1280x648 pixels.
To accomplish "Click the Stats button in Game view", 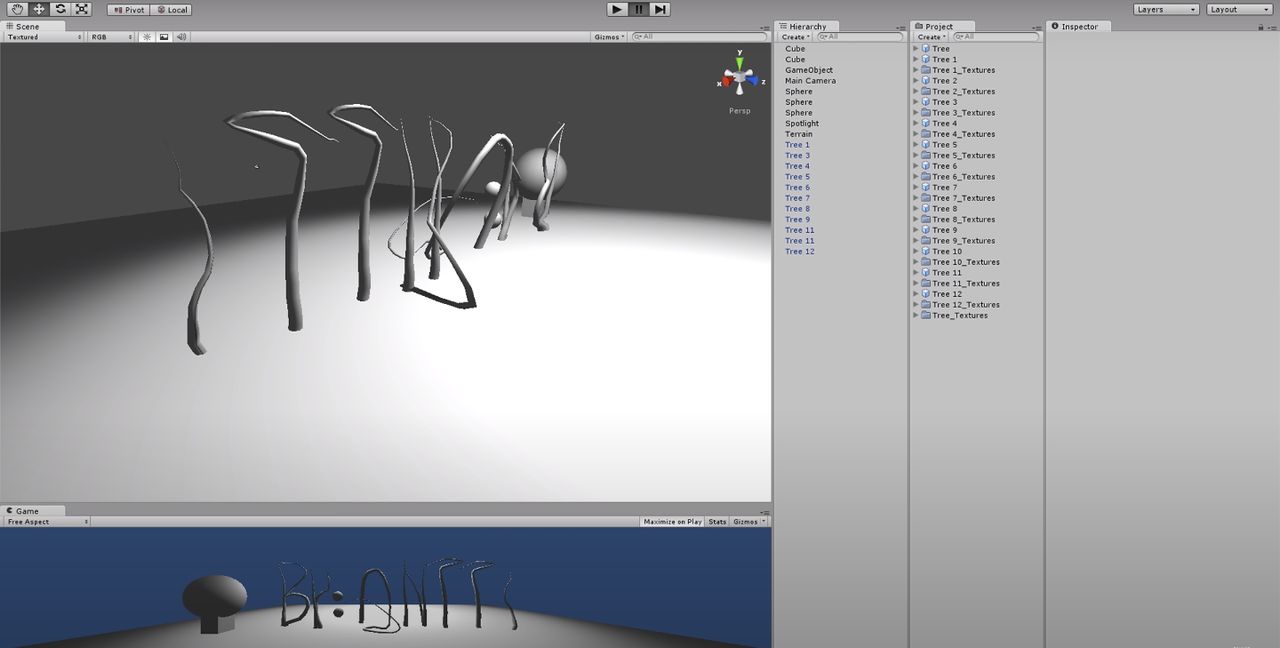I will (x=717, y=521).
